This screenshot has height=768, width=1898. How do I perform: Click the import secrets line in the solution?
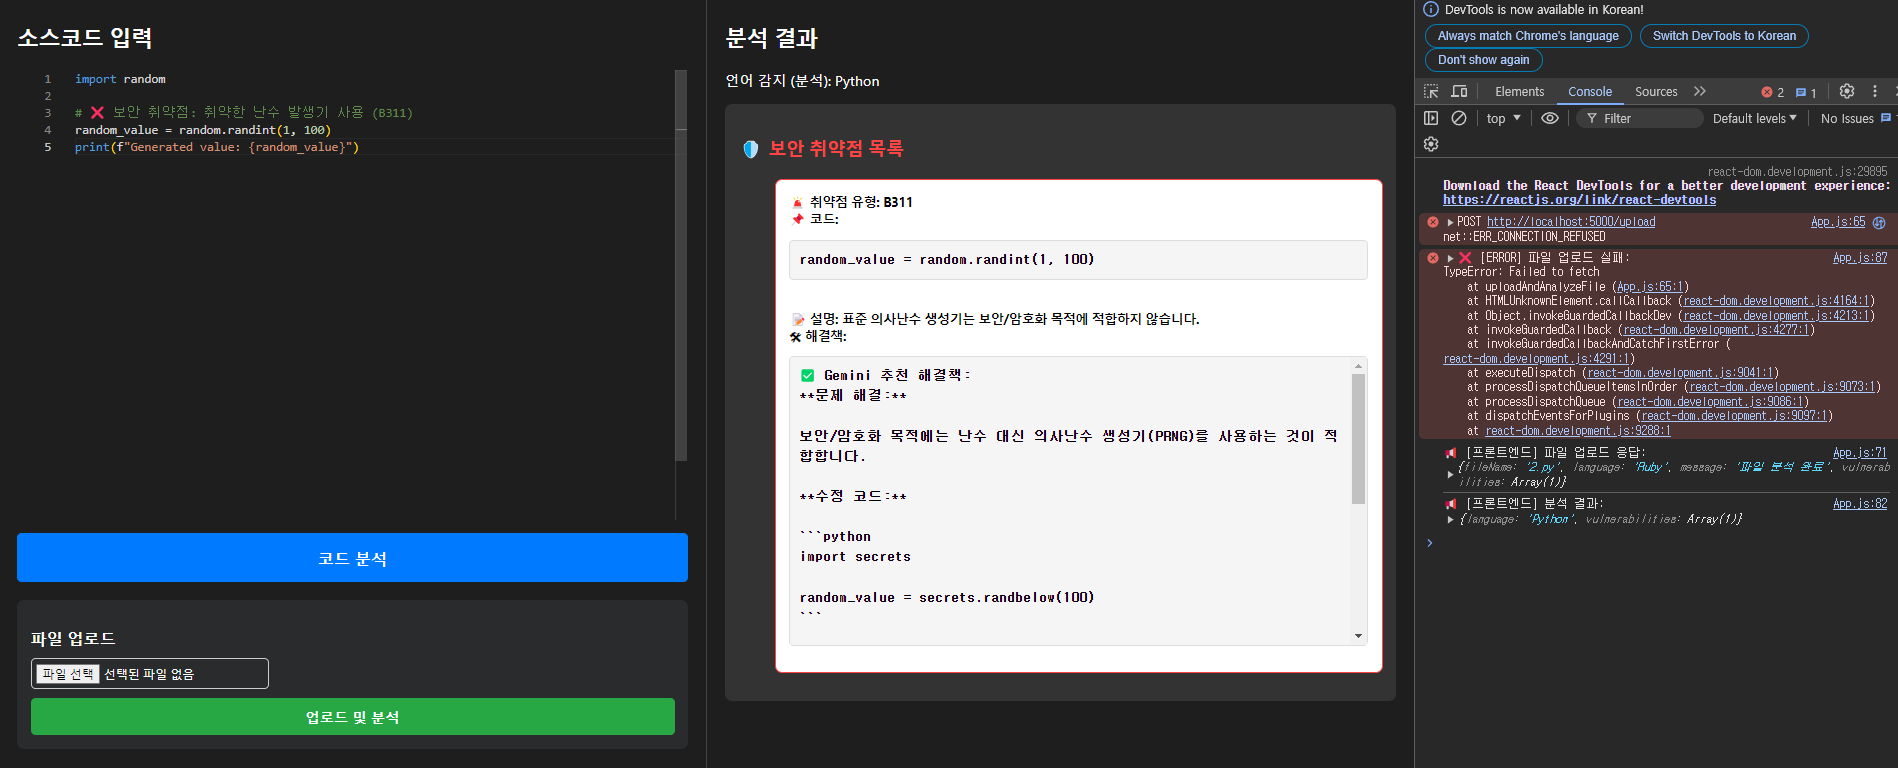click(x=855, y=557)
